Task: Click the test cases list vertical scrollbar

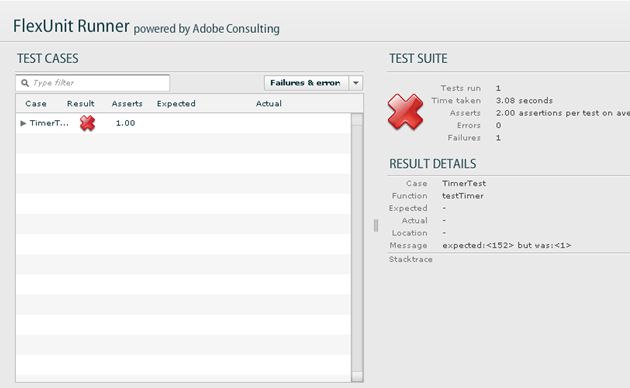Action: coord(357,247)
